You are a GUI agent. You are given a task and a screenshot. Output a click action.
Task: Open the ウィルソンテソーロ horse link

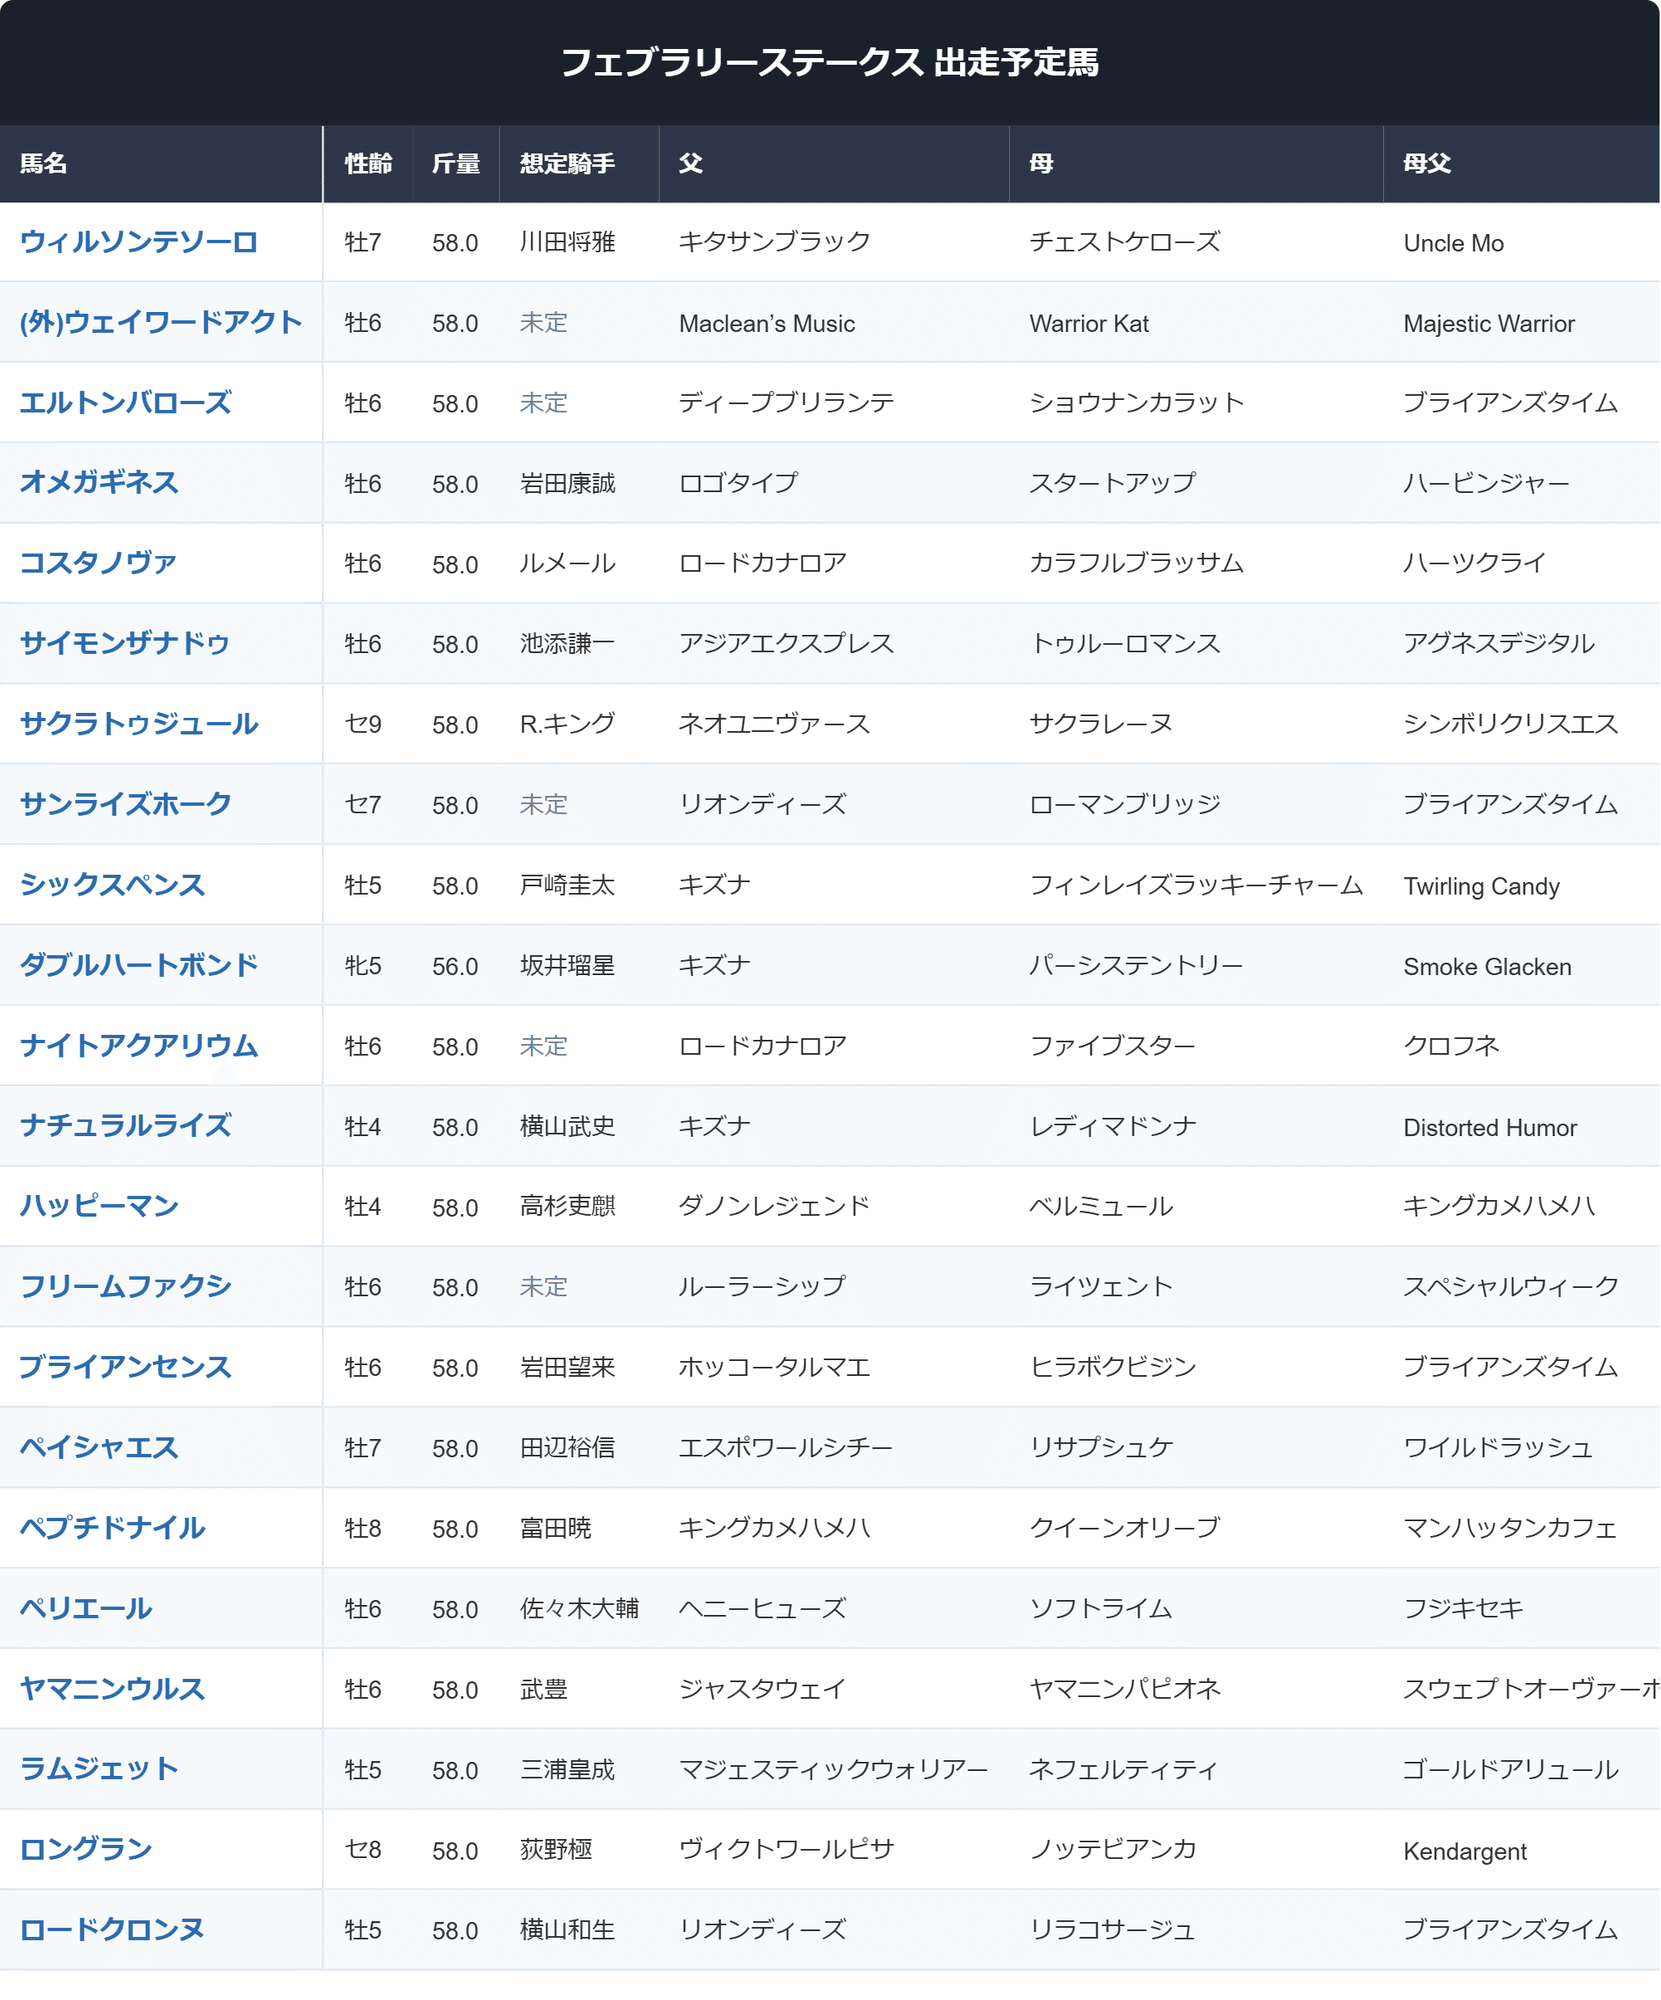coord(139,242)
